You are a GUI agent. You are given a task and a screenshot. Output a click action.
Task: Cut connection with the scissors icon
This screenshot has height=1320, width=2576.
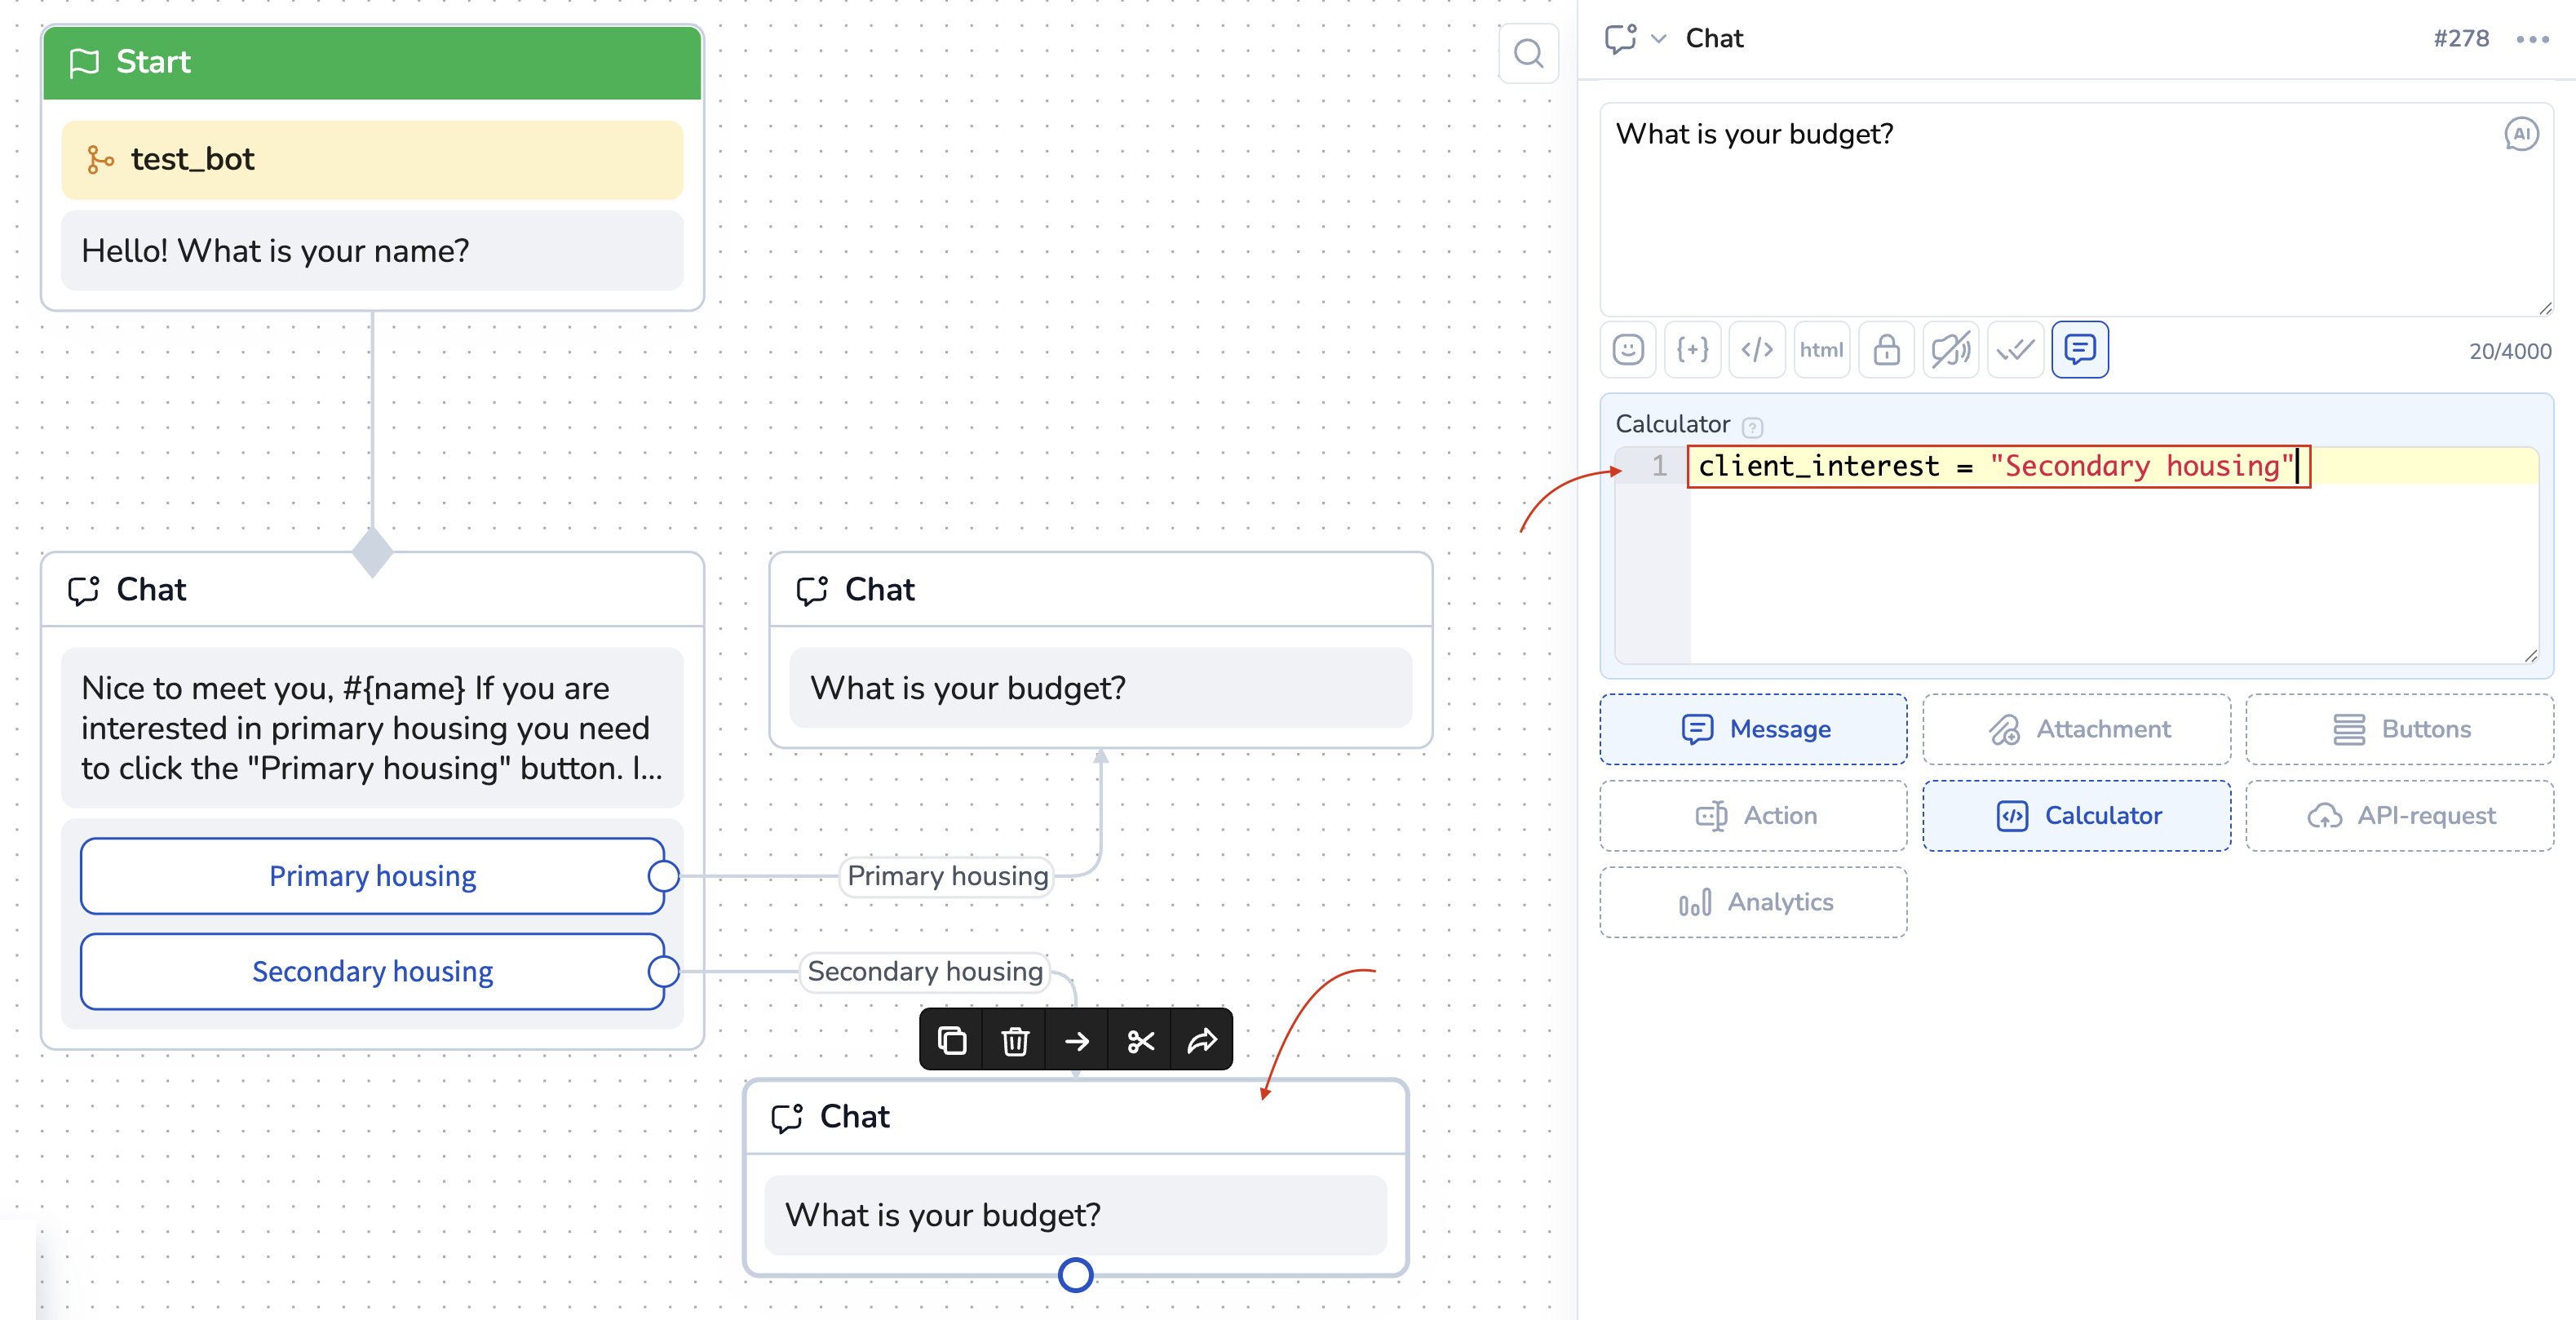[x=1140, y=1041]
